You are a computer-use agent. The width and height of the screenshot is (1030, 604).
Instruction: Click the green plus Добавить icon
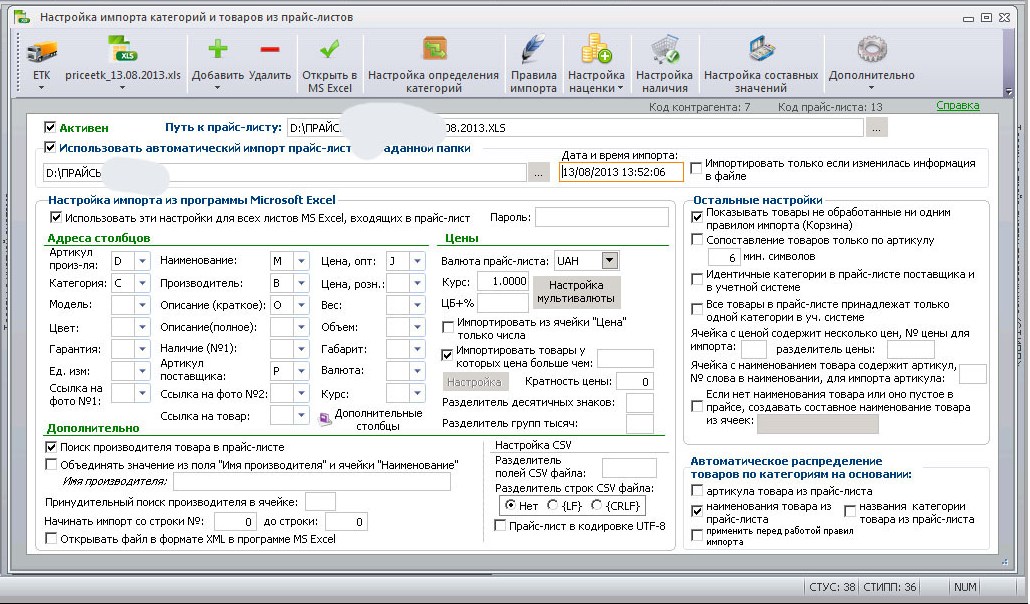pos(217,49)
